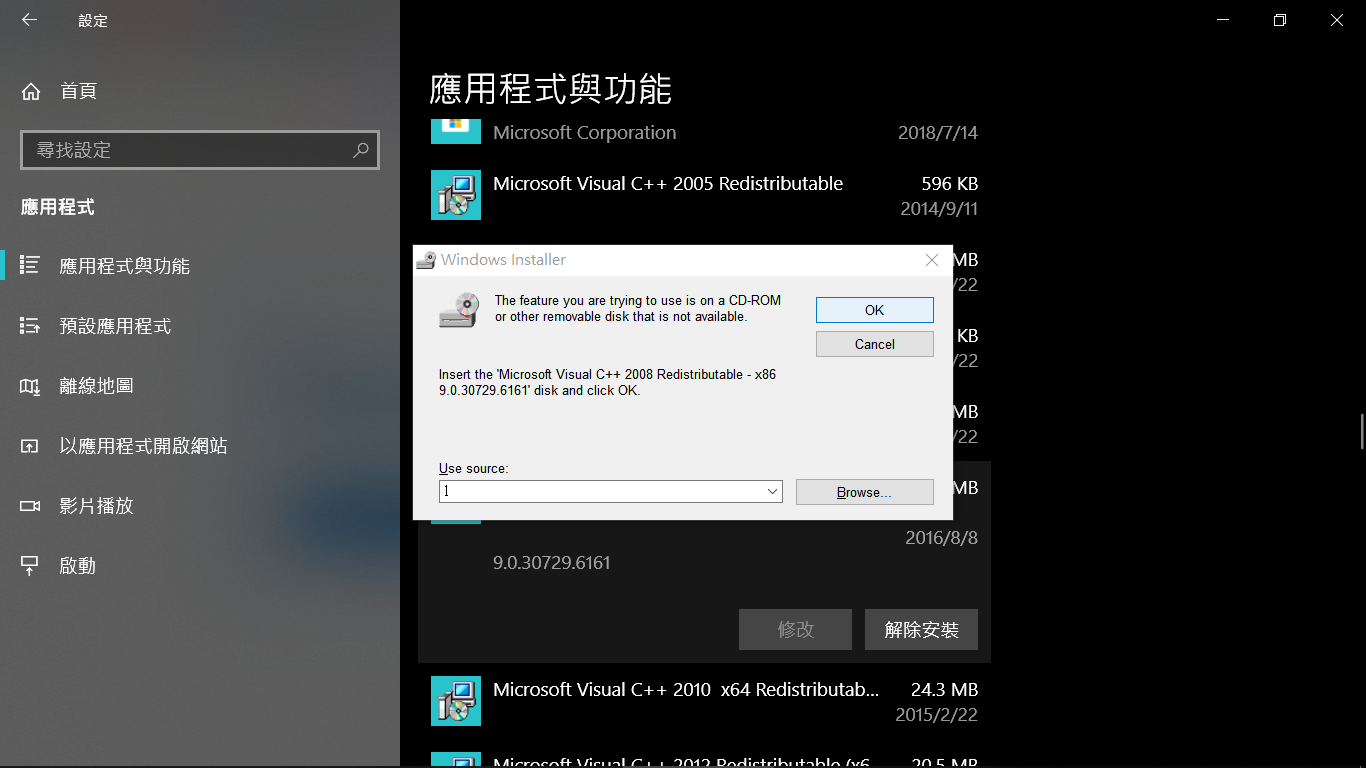Click the Windows Installer title bar icon

(426, 260)
